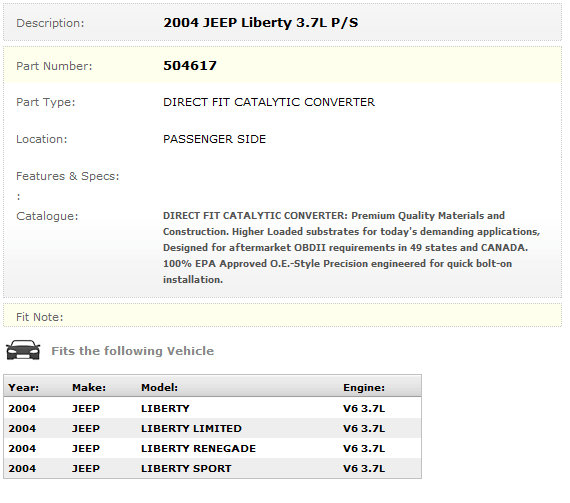570x503 pixels.
Task: Click V6 3.7L engine in the LIBERTY SPORT row
Action: 364,468
